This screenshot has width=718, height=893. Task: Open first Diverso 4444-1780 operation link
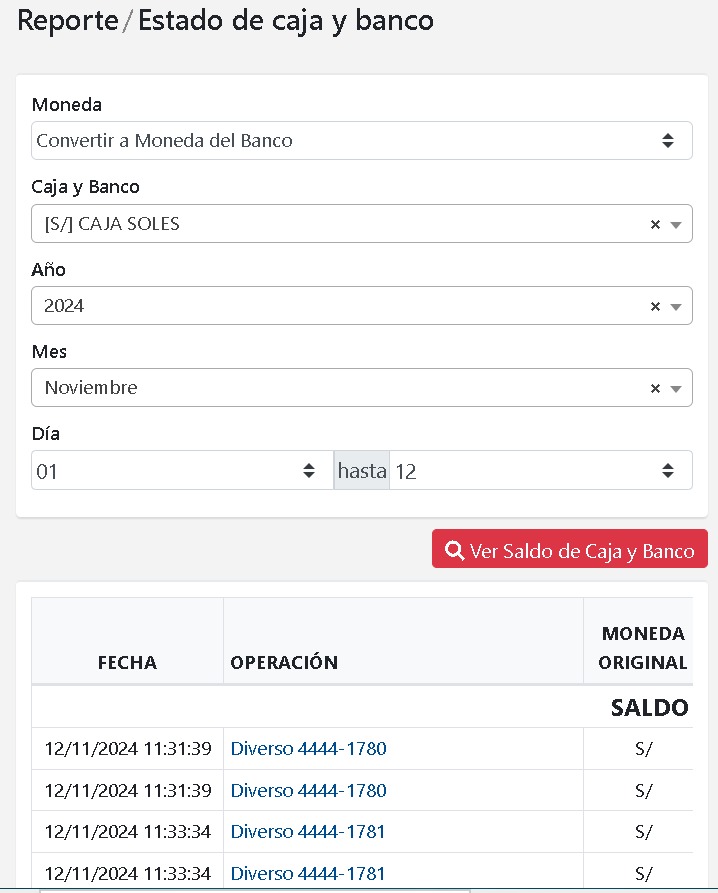pyautogui.click(x=308, y=749)
